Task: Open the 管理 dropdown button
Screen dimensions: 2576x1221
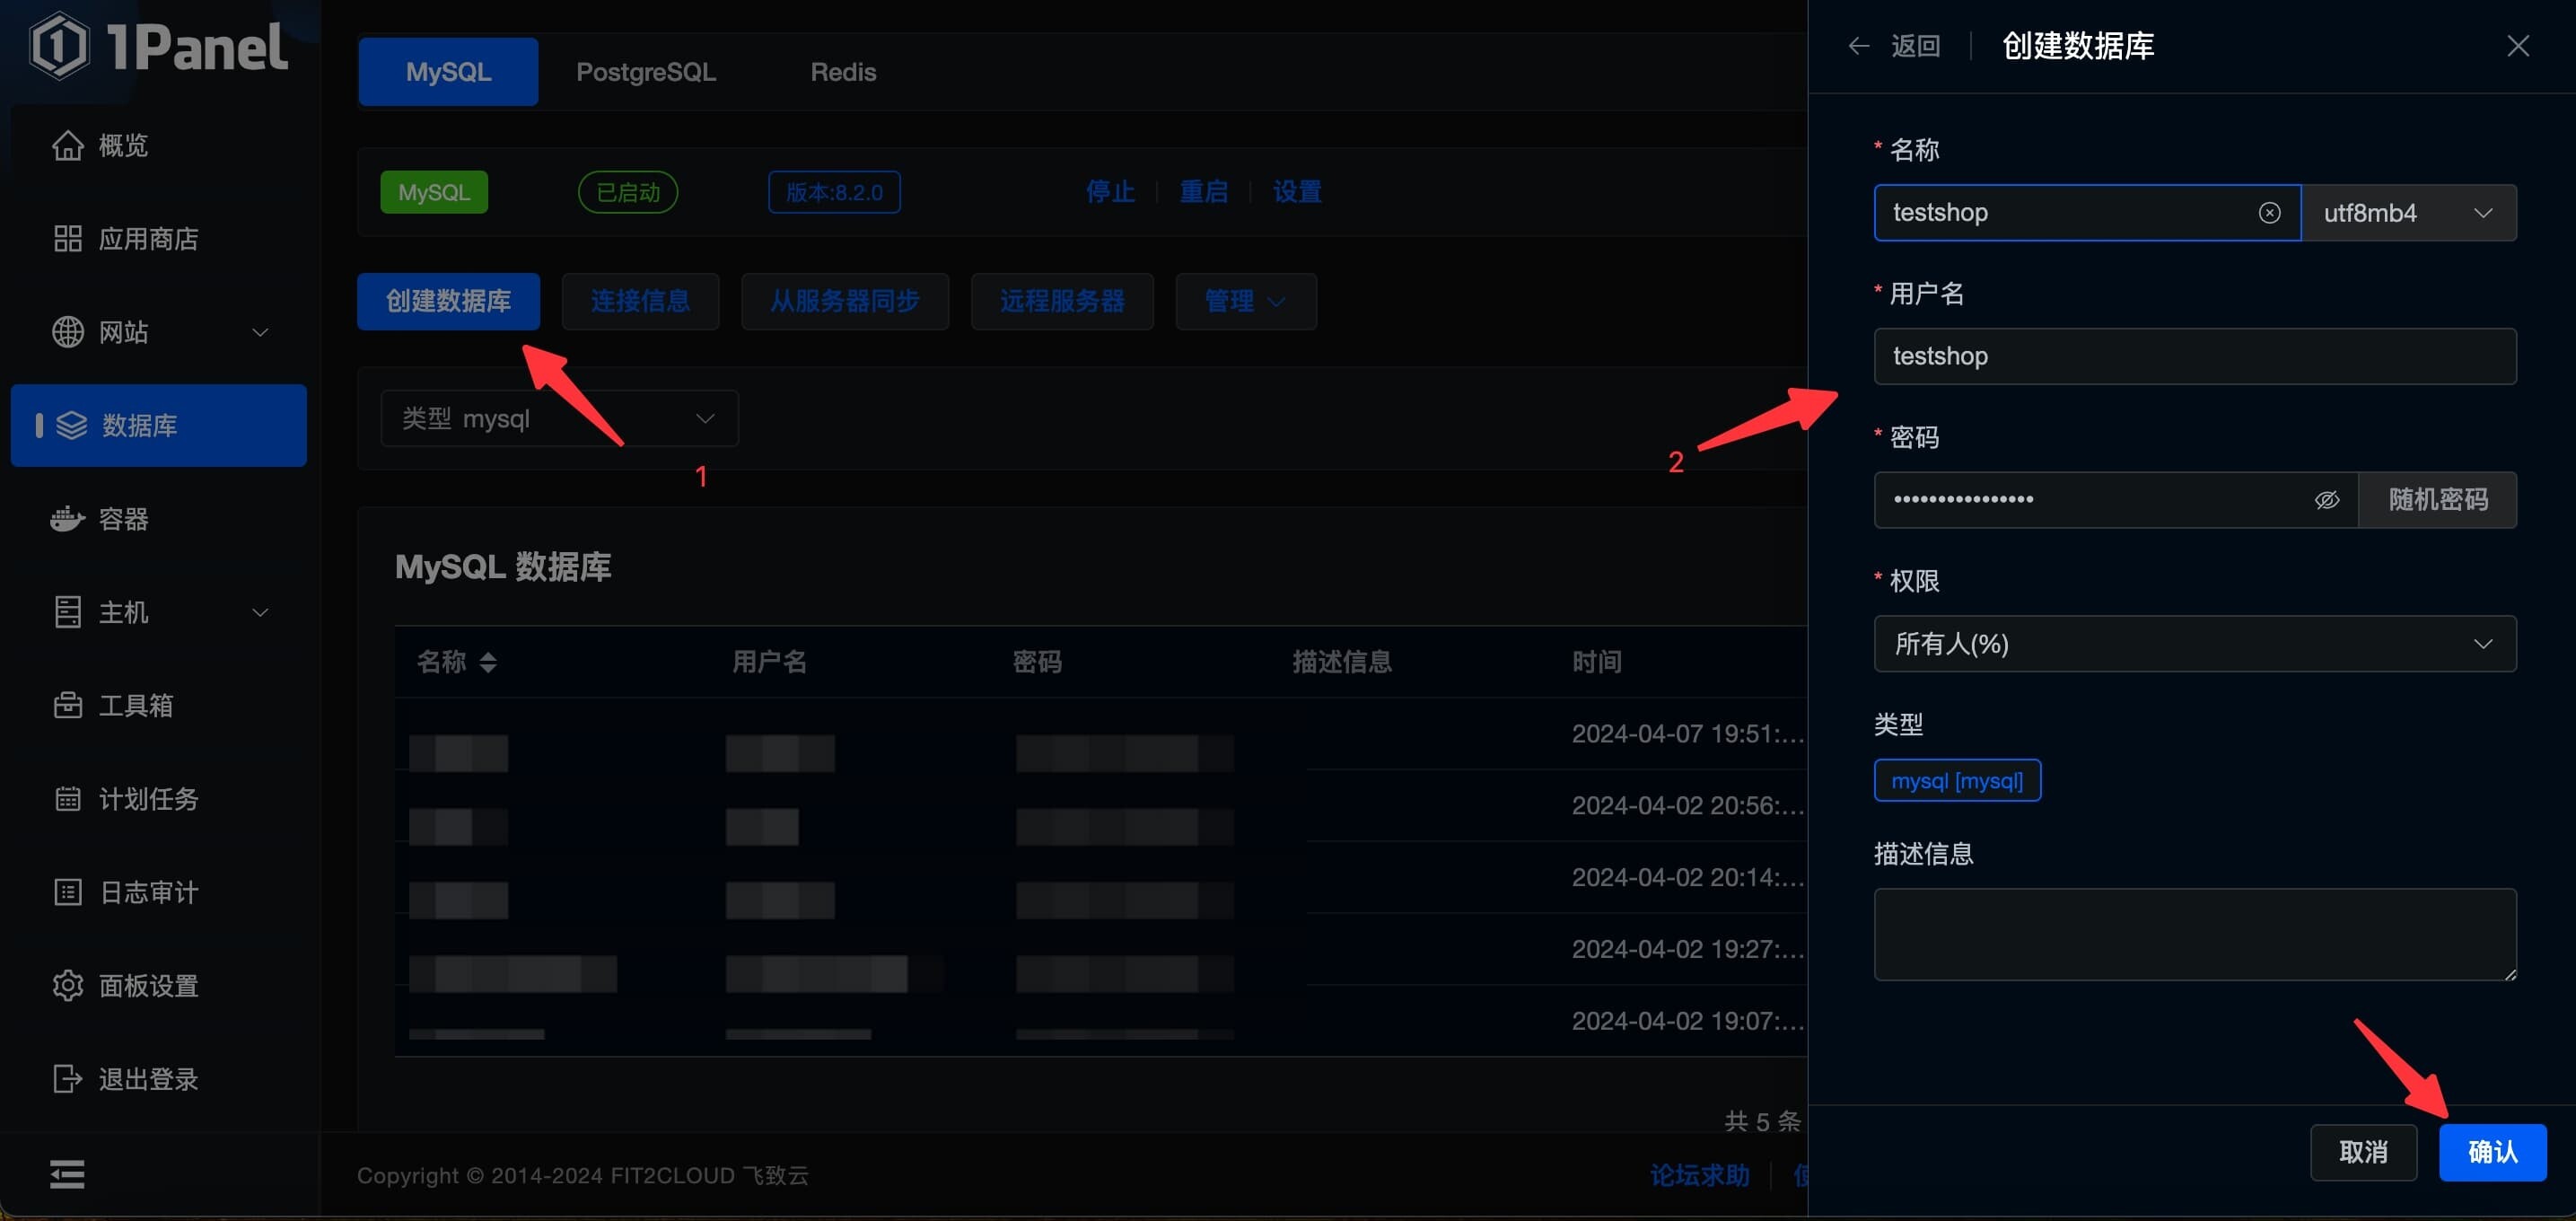Action: (1245, 302)
